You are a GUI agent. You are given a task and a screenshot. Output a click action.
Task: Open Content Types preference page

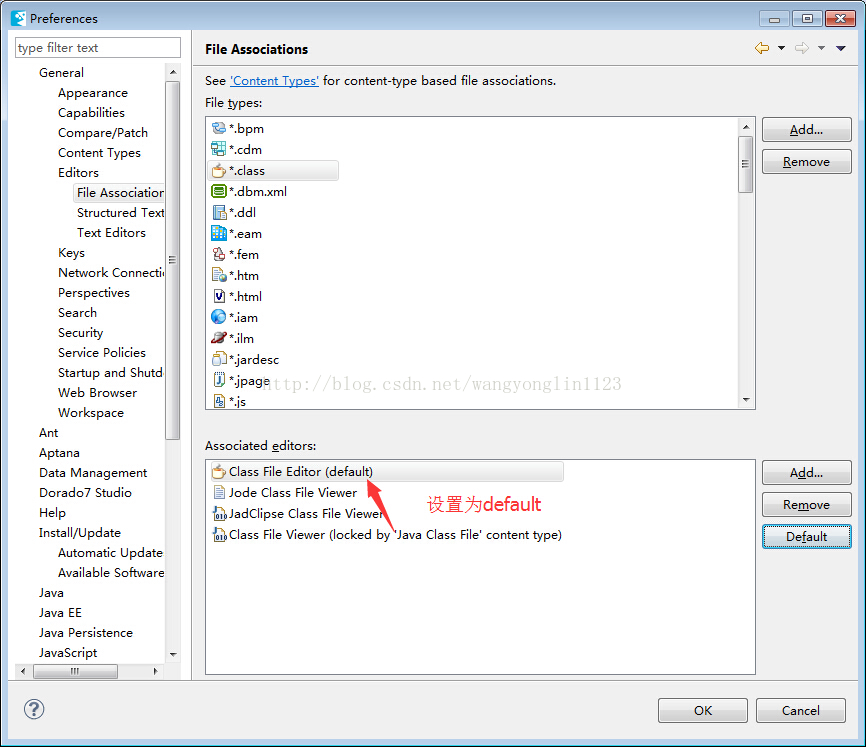pos(99,153)
